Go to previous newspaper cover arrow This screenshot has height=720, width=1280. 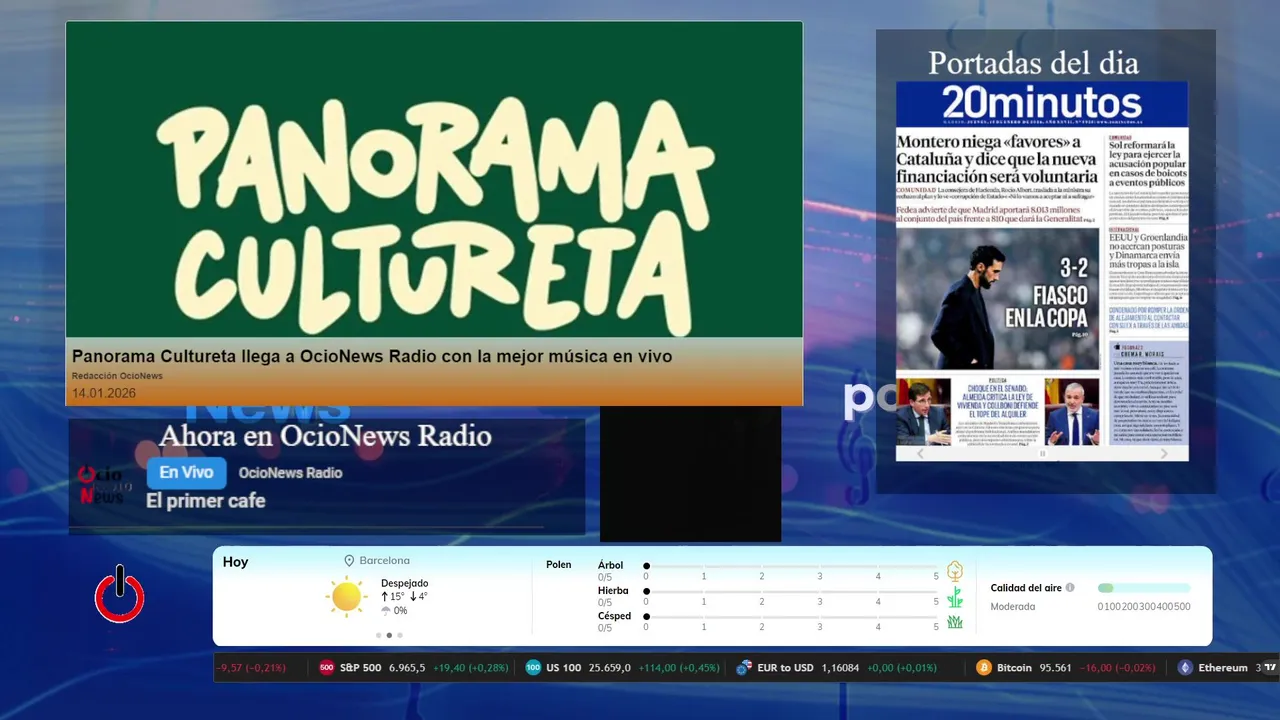(x=921, y=453)
